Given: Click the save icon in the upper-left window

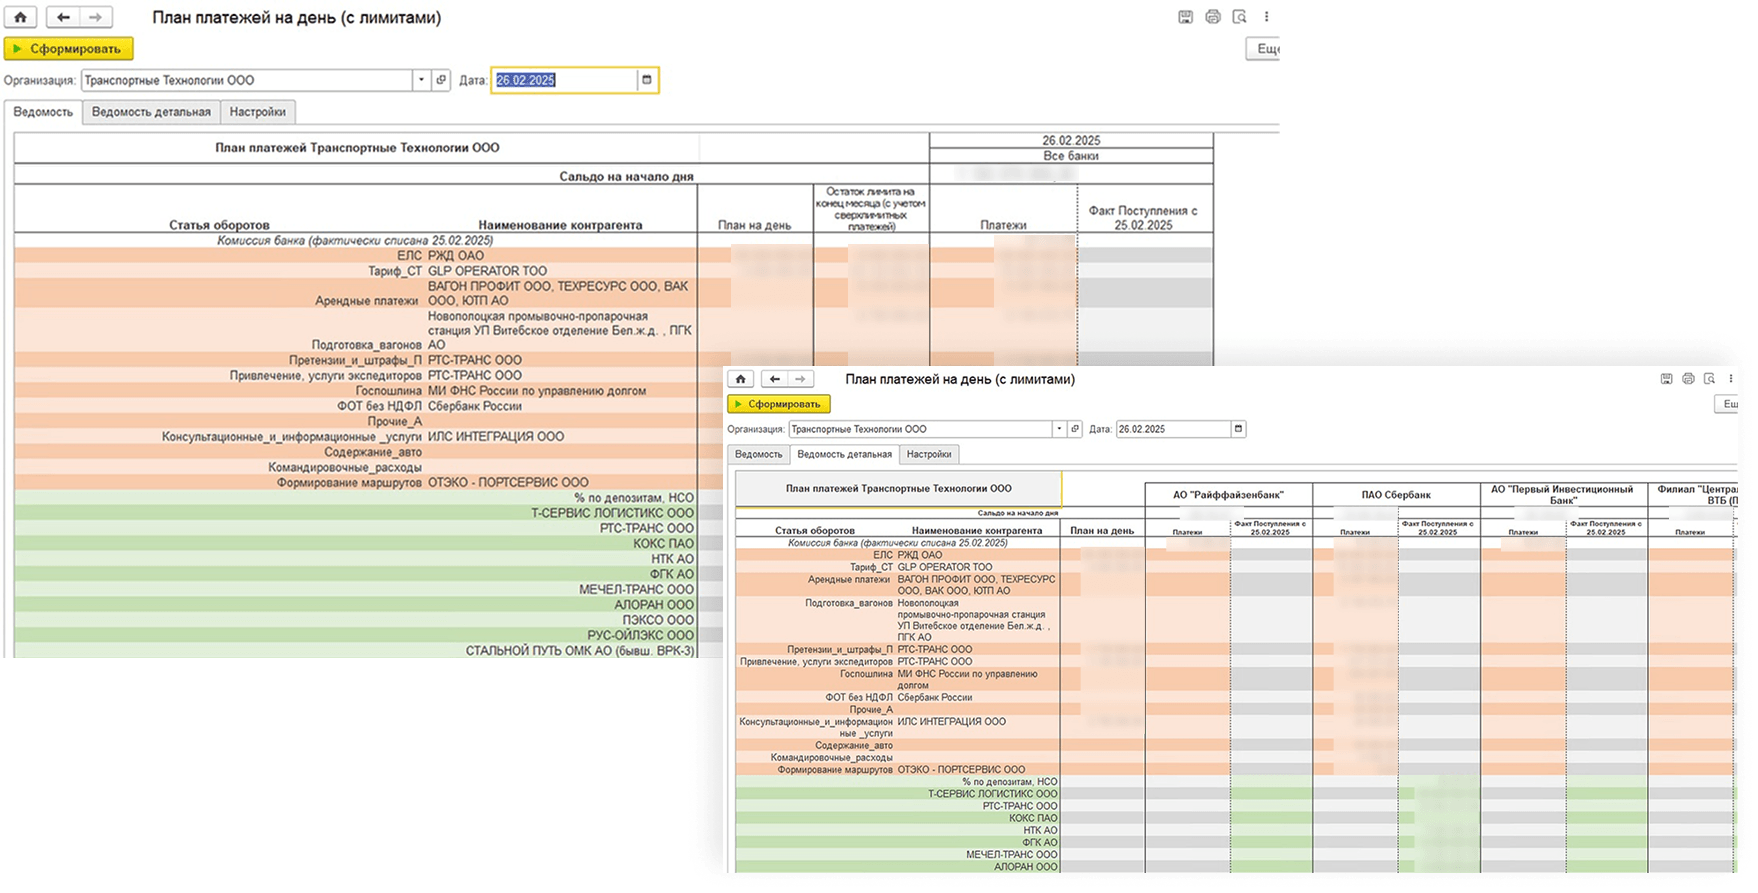Looking at the screenshot, I should 1185,17.
